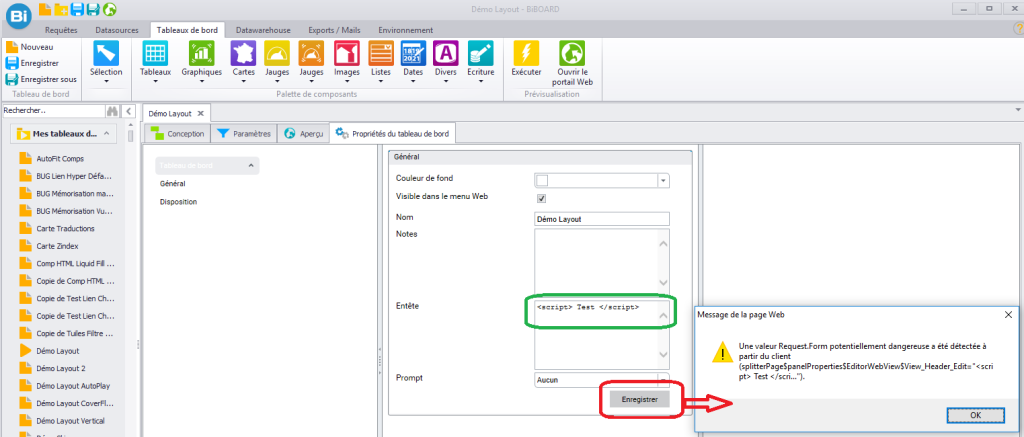Collapse the Mes tableaux de bord group
The image size is (1024, 437).
(x=107, y=134)
